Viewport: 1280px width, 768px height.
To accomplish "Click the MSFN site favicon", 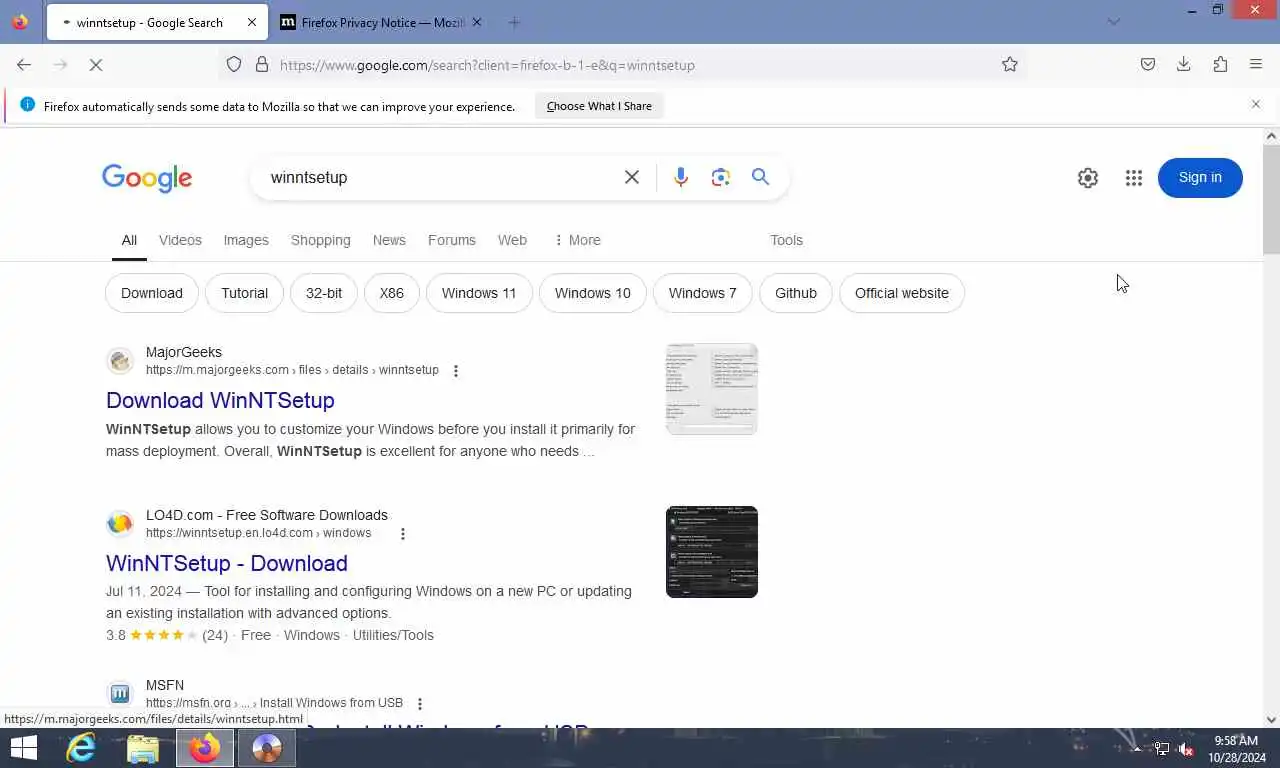I will (120, 694).
